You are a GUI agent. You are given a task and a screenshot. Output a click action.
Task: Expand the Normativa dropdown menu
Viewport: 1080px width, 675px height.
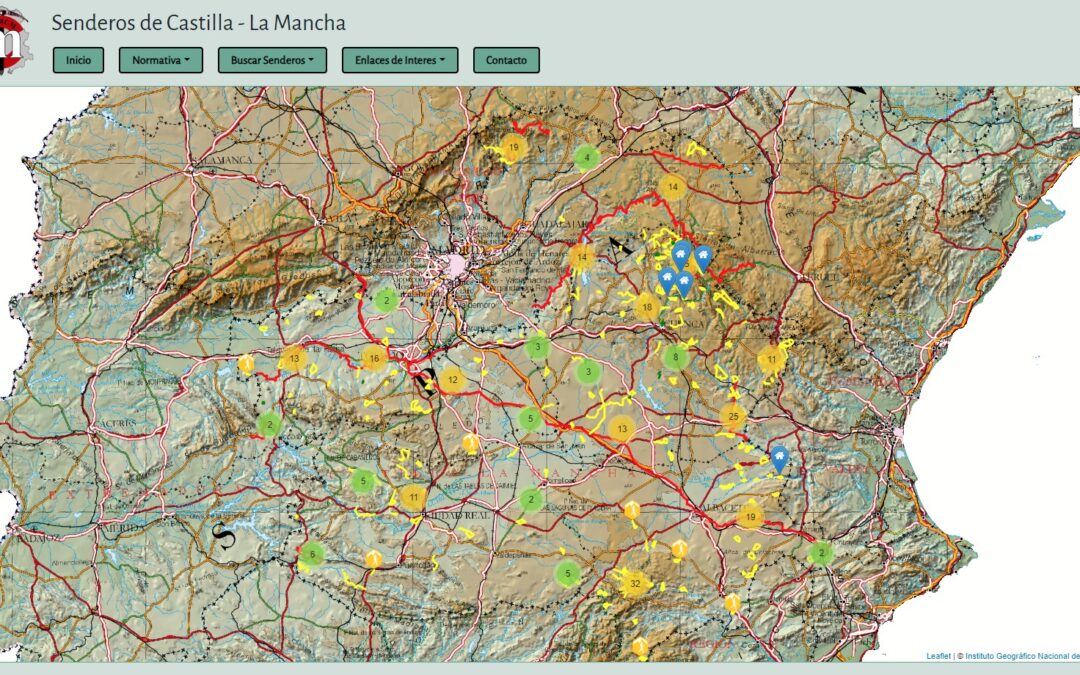pos(160,60)
